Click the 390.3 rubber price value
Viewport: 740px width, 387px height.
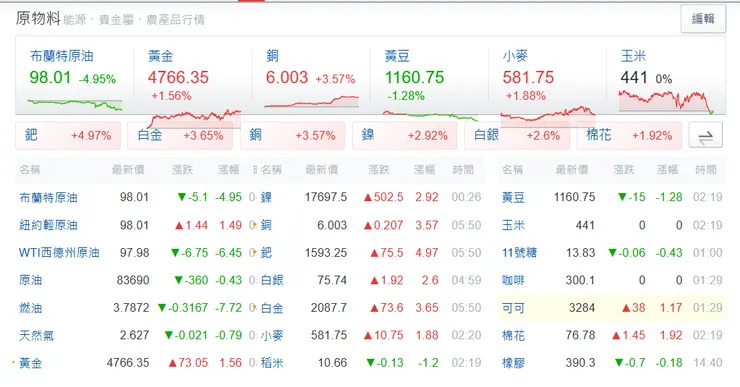click(580, 363)
